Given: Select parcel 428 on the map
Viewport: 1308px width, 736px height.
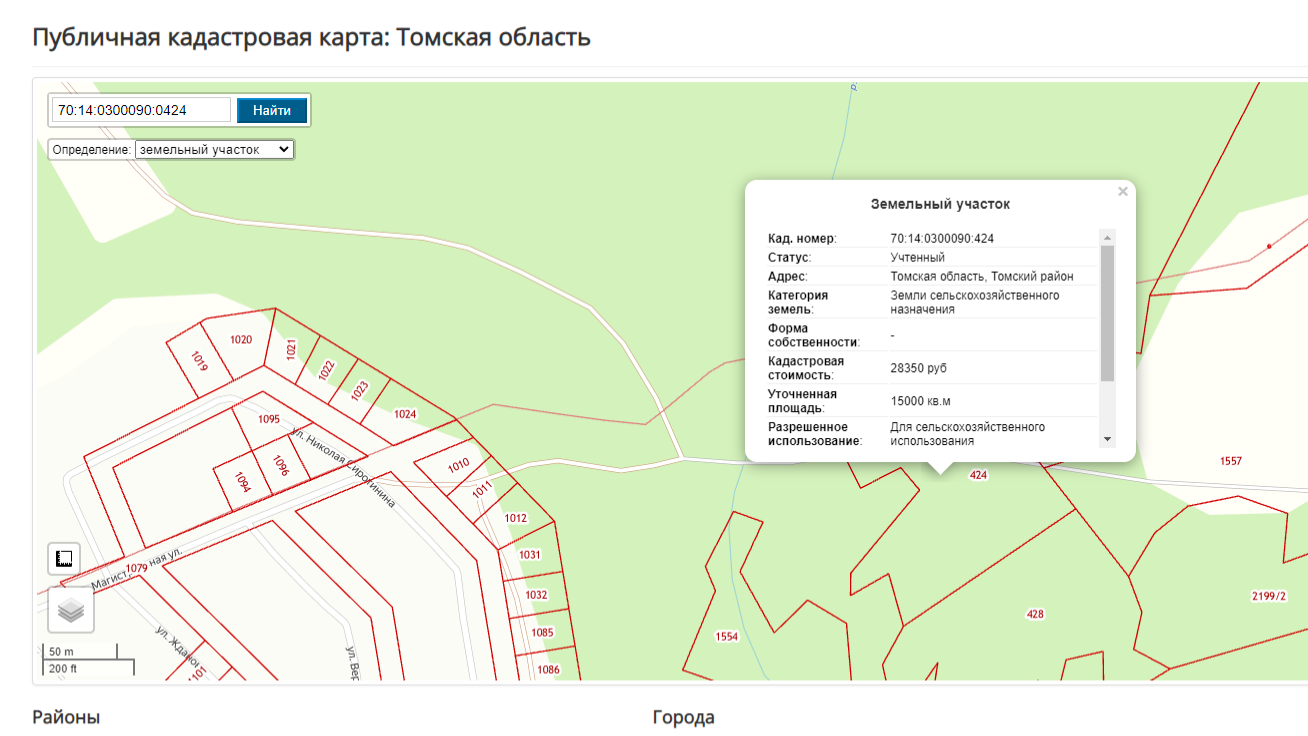Looking at the screenshot, I should click(x=1035, y=613).
